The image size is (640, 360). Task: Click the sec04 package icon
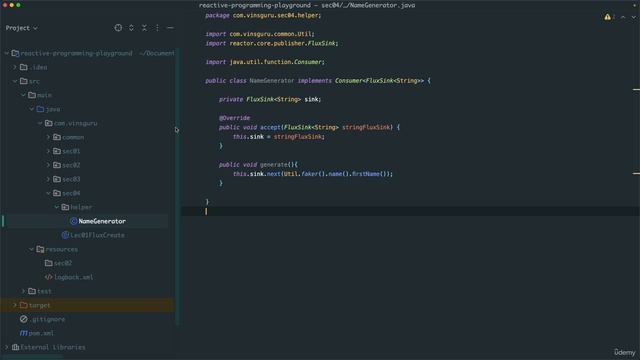point(57,193)
